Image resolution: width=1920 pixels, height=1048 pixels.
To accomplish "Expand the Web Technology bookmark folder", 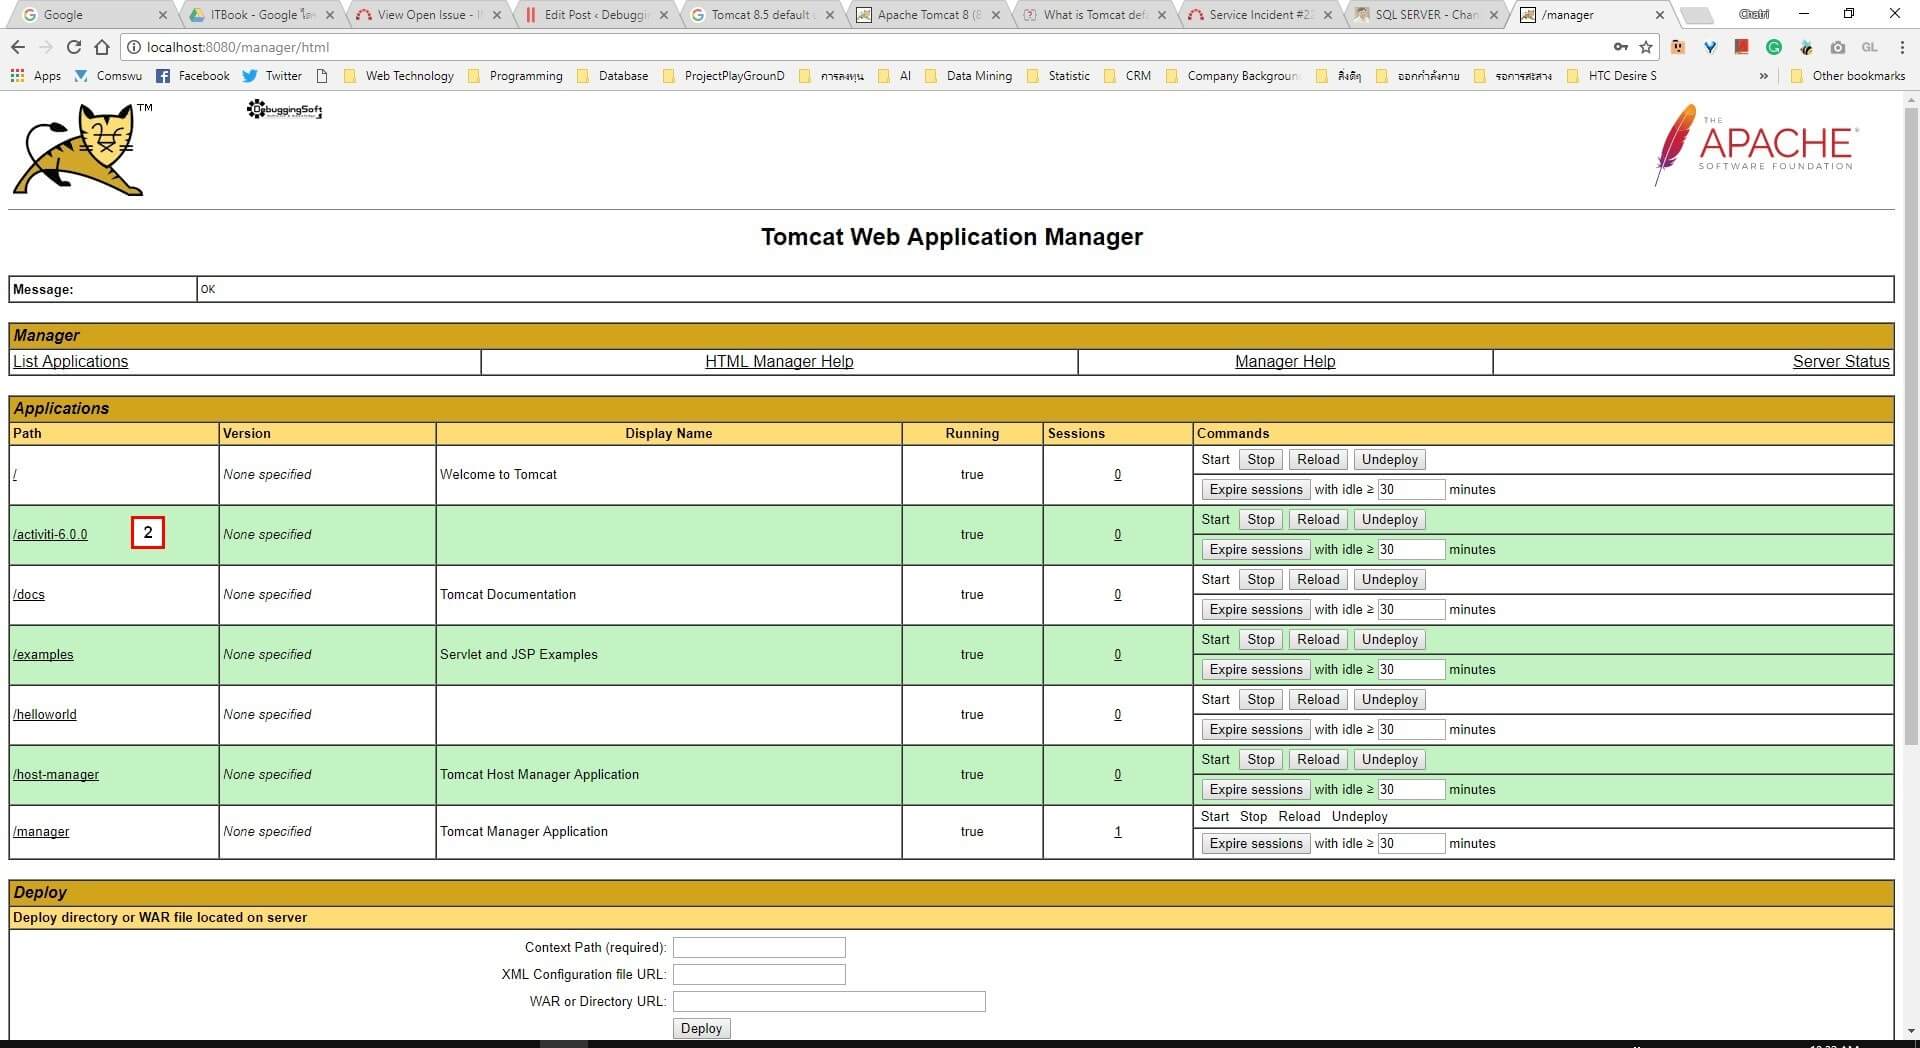I will (398, 76).
